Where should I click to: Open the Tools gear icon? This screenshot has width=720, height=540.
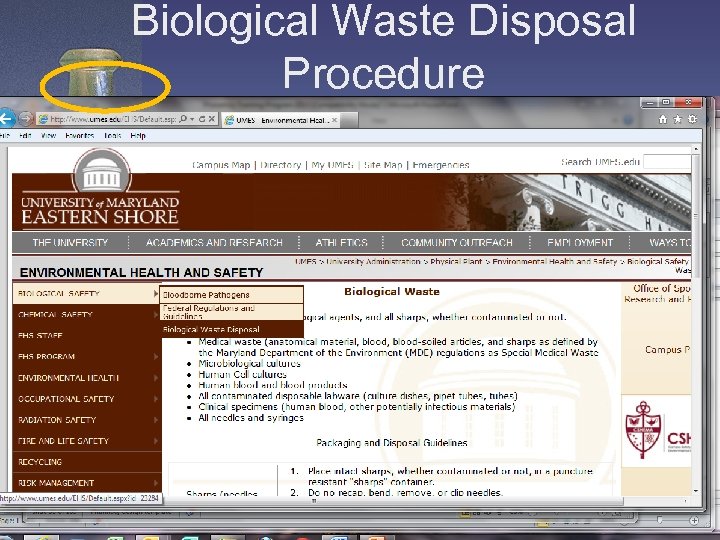(x=692, y=119)
